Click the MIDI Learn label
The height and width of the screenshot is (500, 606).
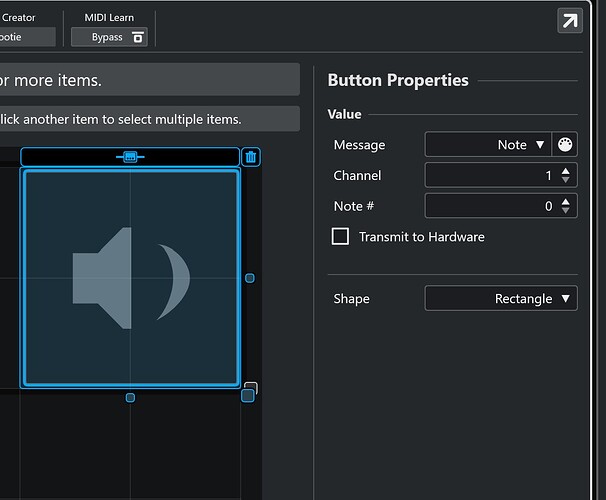tap(109, 18)
